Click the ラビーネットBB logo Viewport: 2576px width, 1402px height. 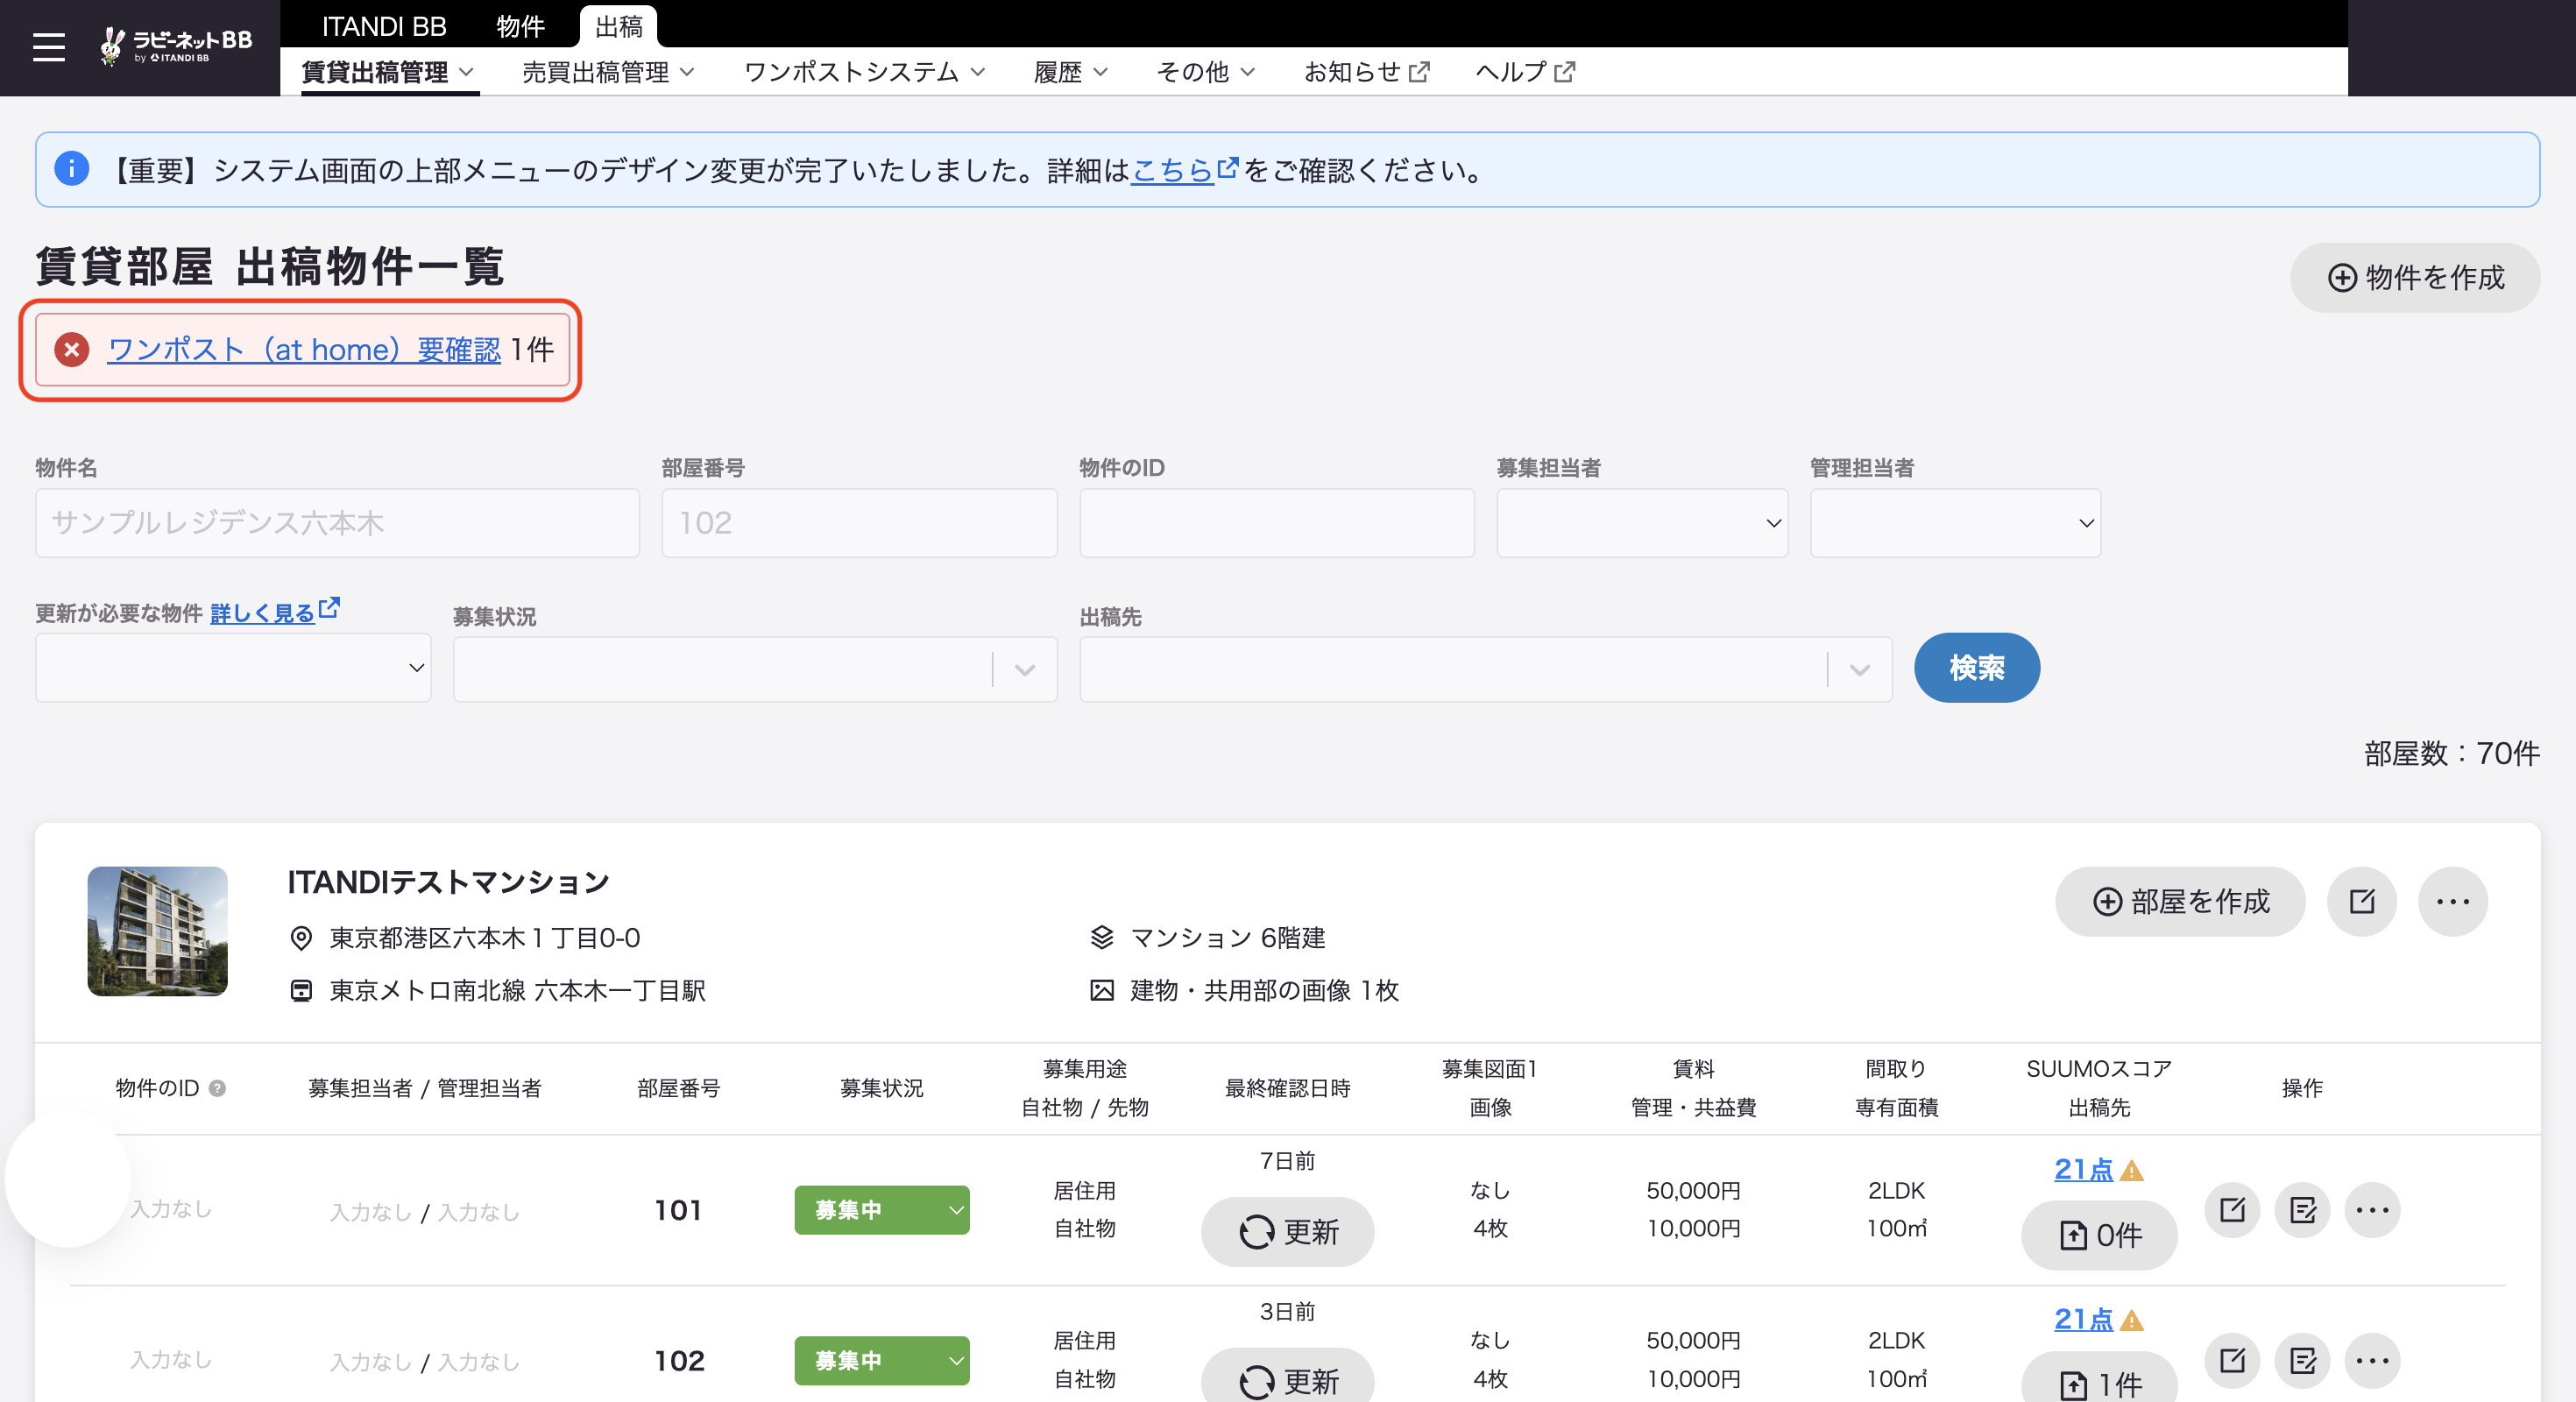point(176,46)
